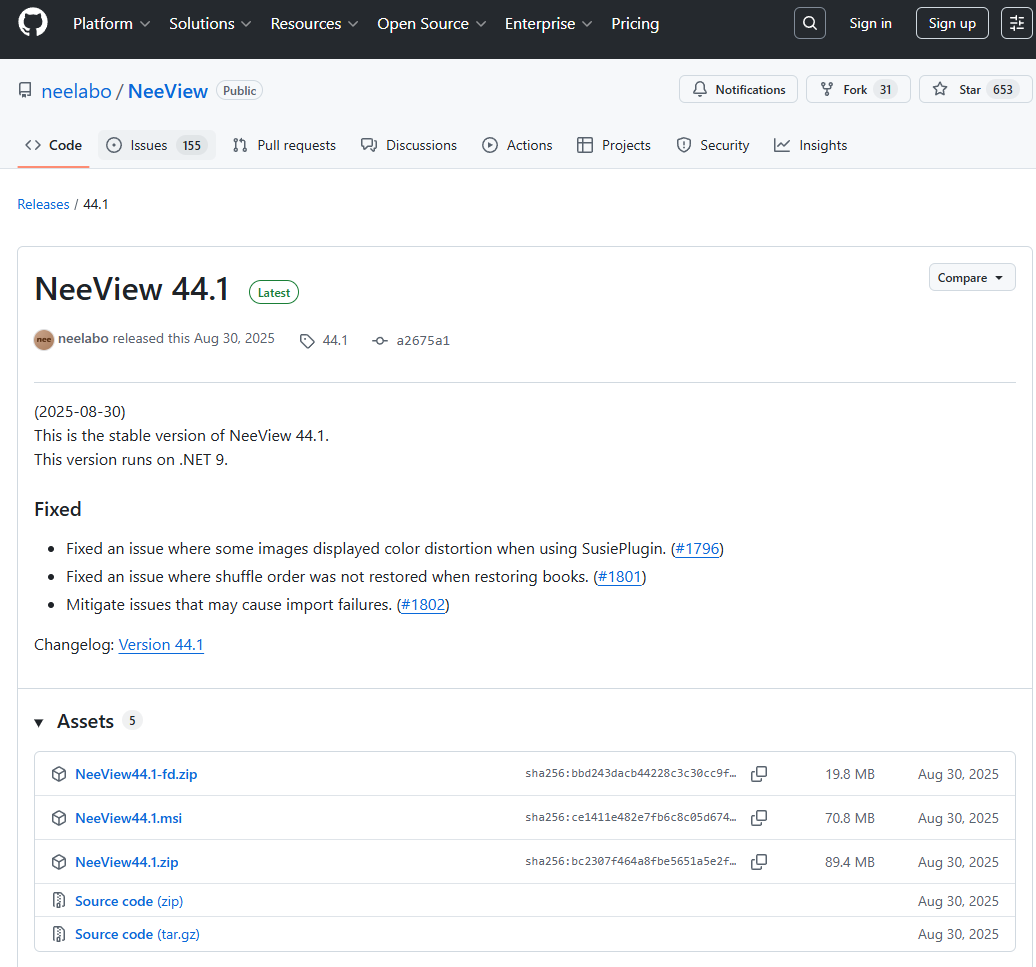The height and width of the screenshot is (967, 1036).
Task: Open the Compare dropdown
Action: tap(971, 278)
